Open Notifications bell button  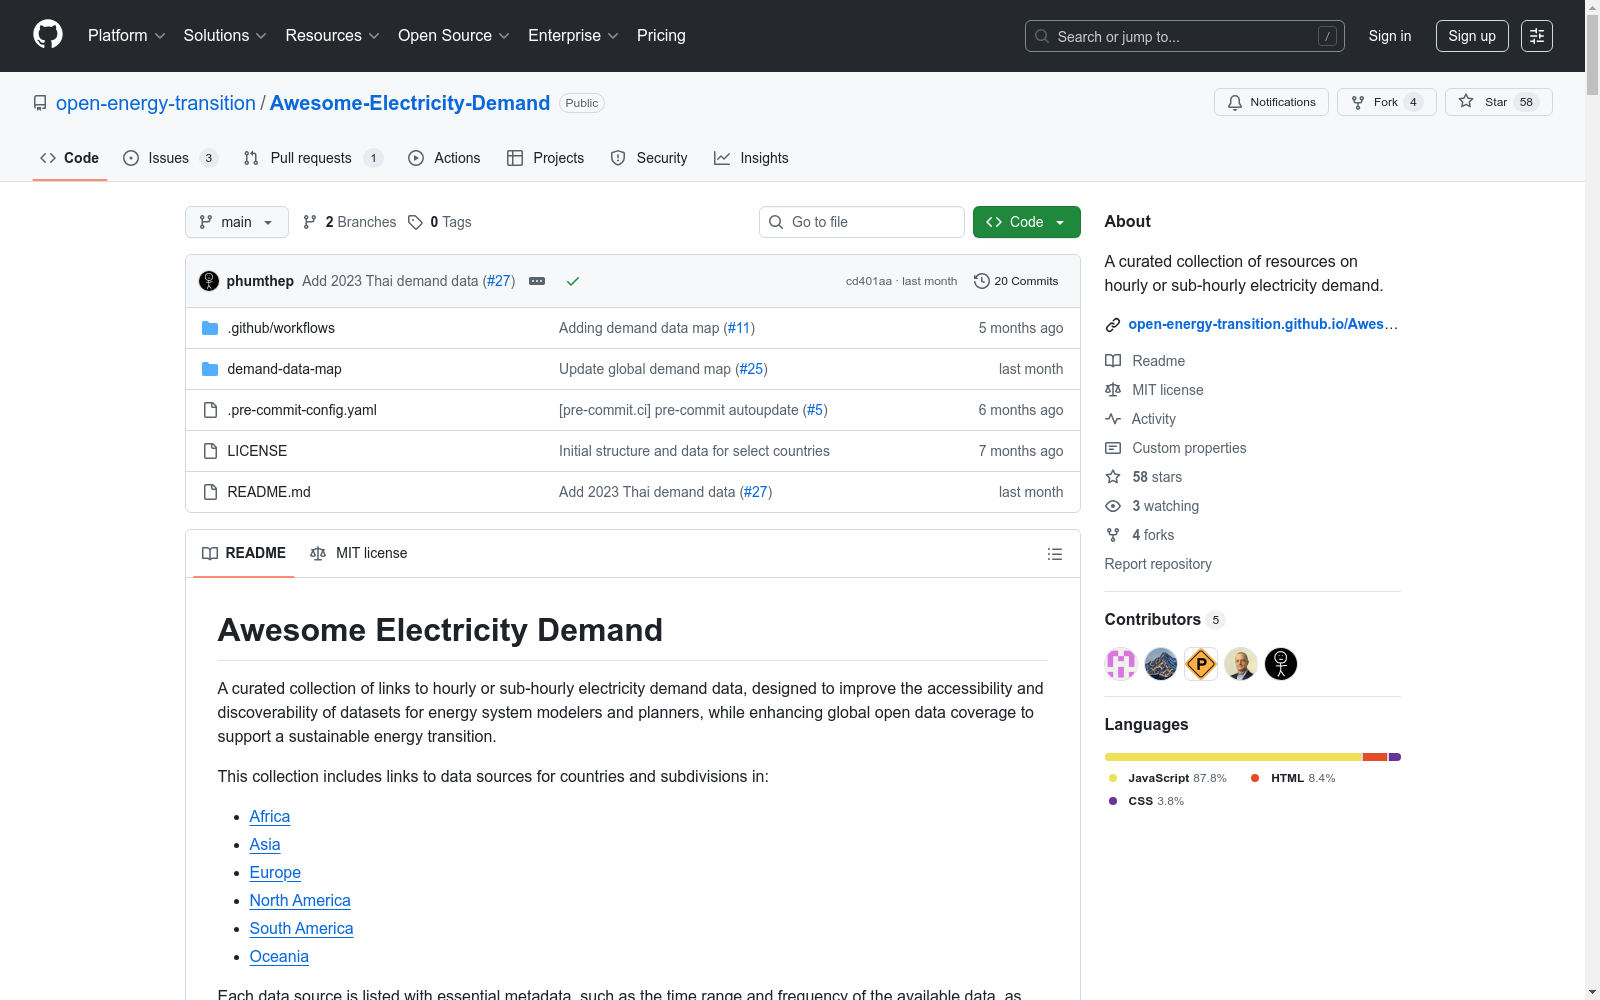click(1271, 102)
